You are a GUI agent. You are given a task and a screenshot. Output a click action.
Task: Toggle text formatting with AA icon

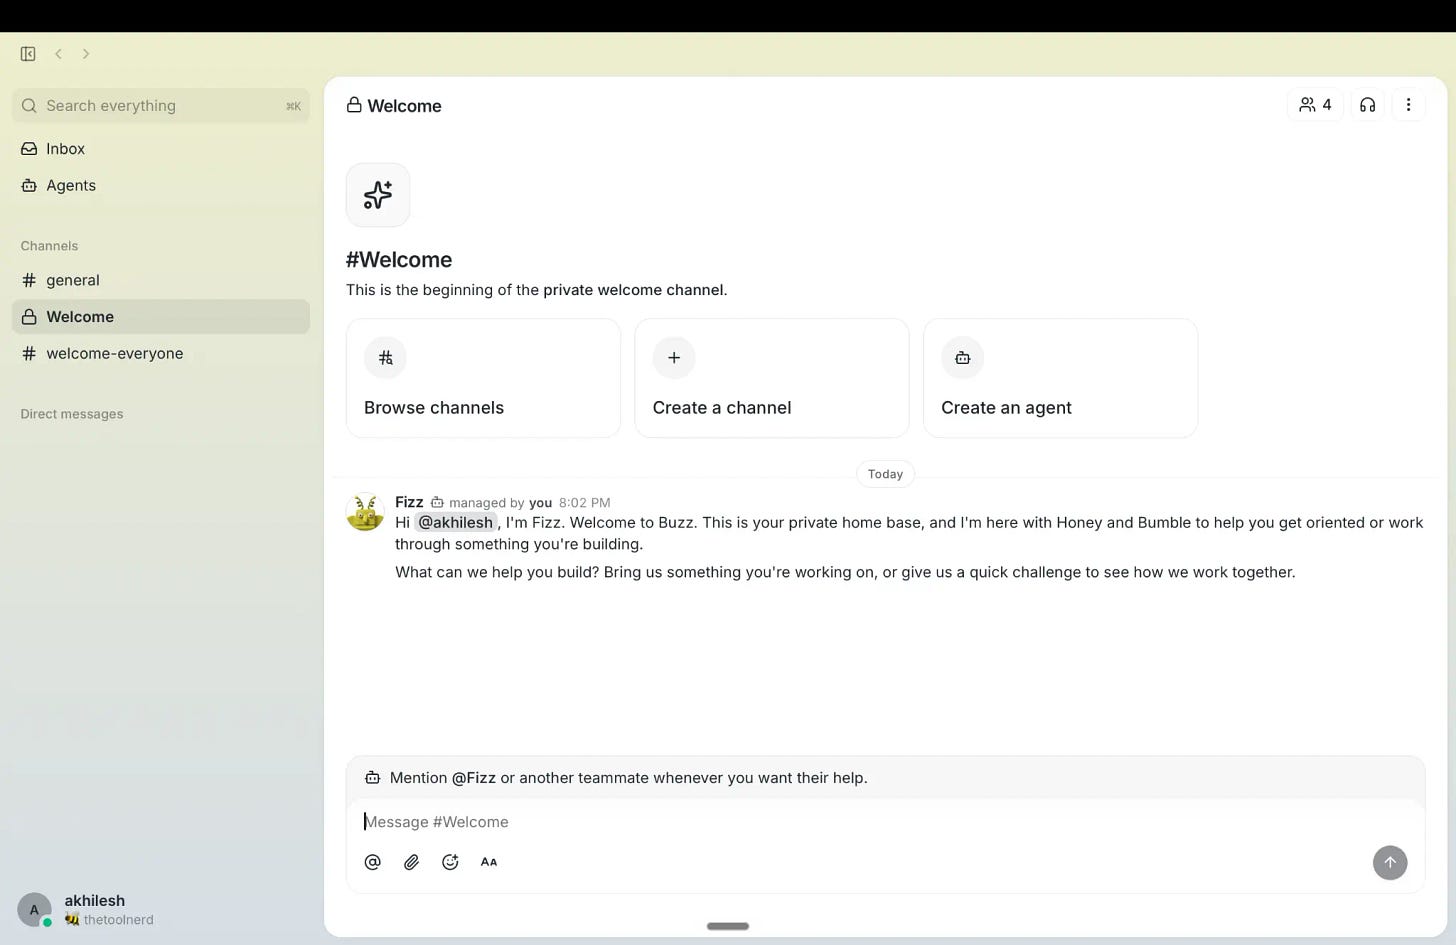(x=489, y=862)
